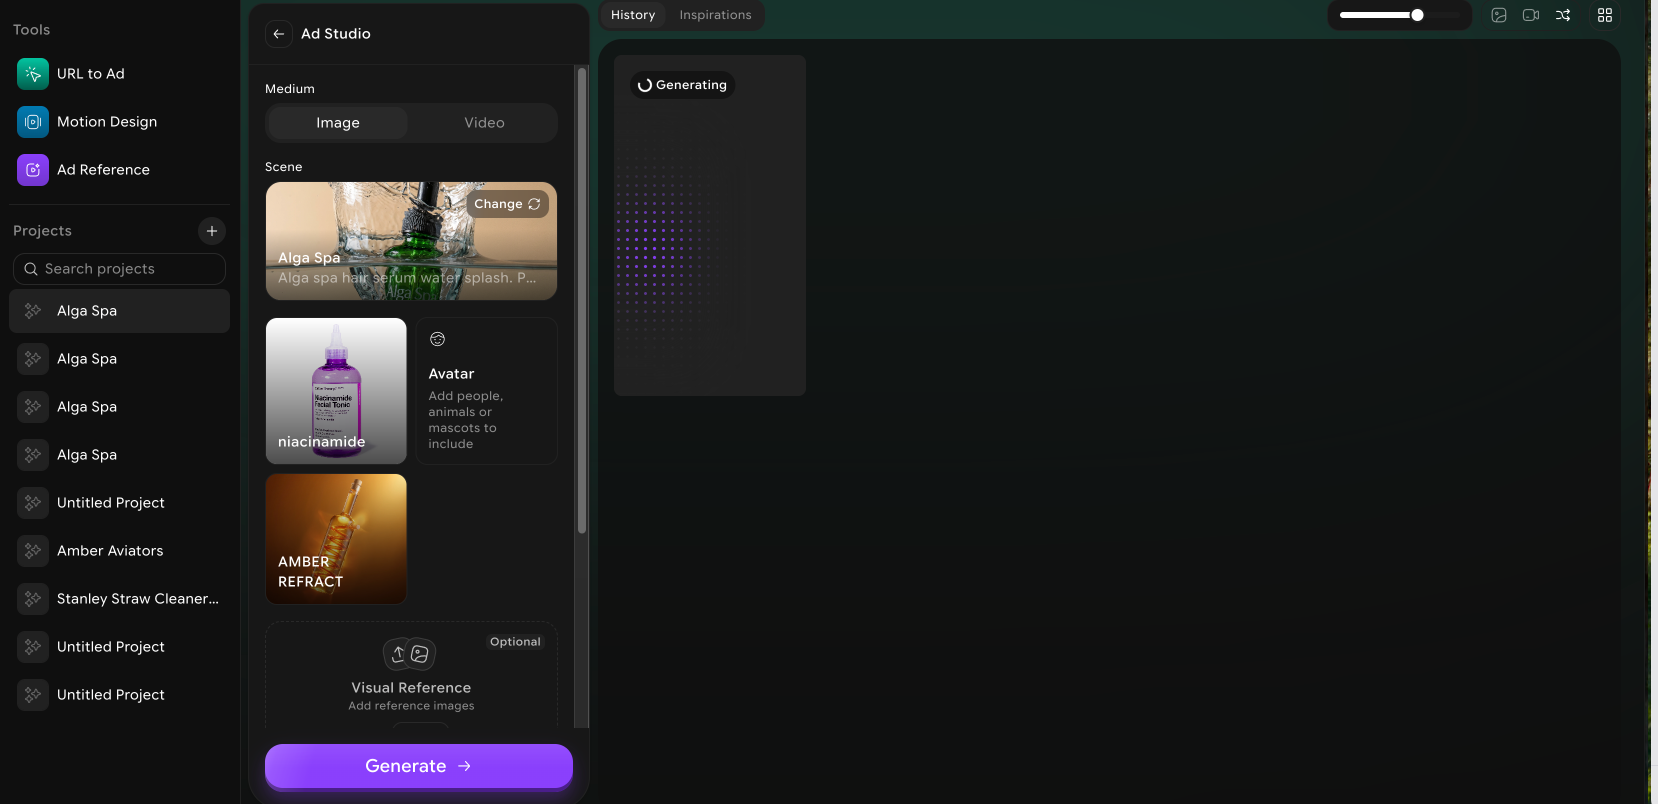This screenshot has width=1658, height=804.
Task: Select the niacinamide product thumbnail
Action: tap(336, 391)
